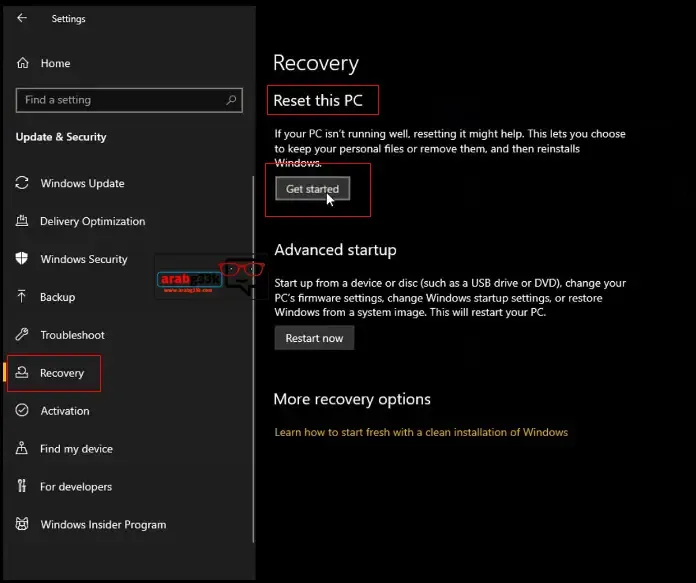The image size is (696, 583).
Task: Click the Recovery page title
Action: point(316,63)
